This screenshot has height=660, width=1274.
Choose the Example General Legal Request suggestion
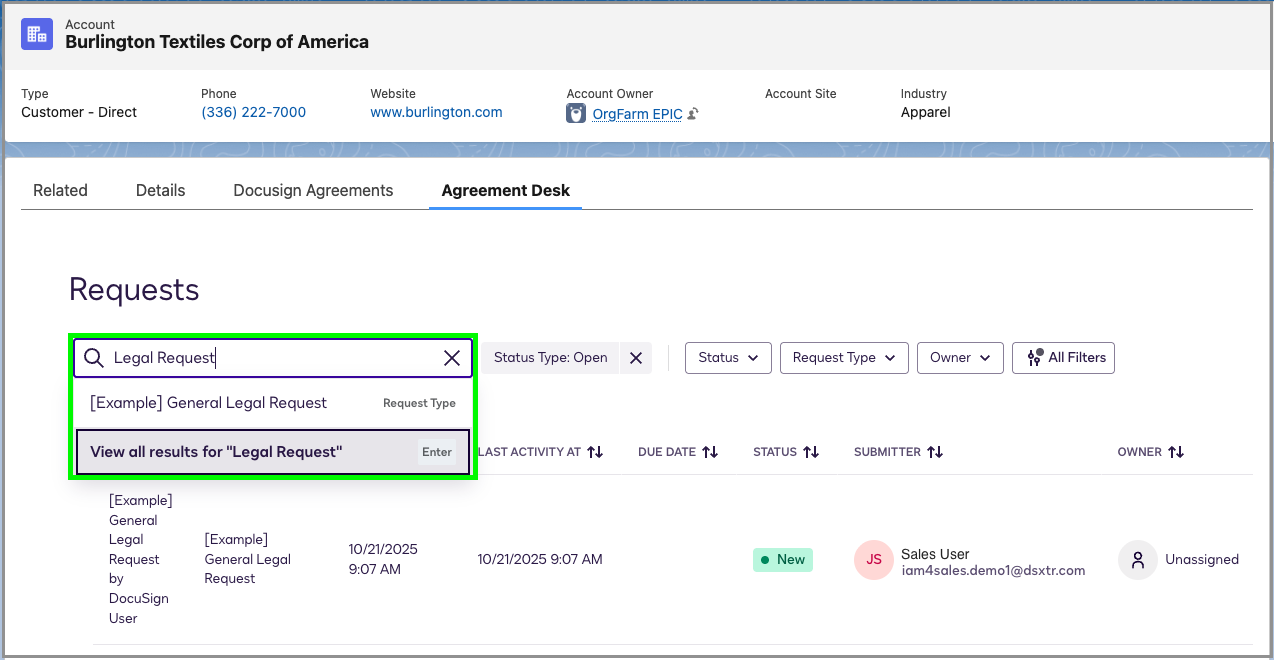(x=208, y=402)
